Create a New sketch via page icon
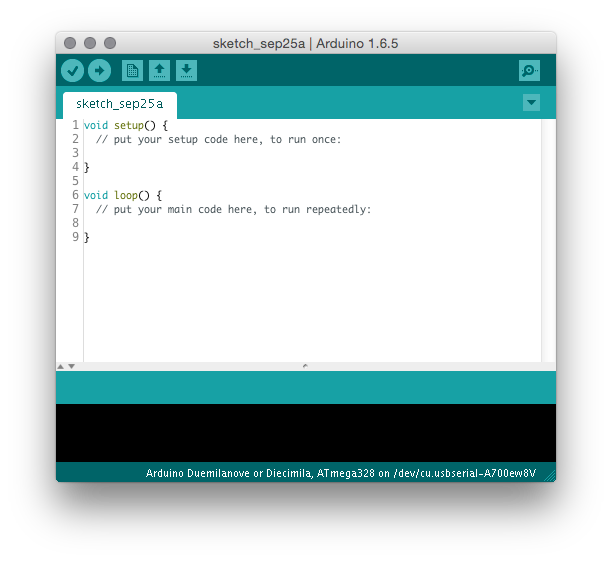612x562 pixels. click(132, 71)
